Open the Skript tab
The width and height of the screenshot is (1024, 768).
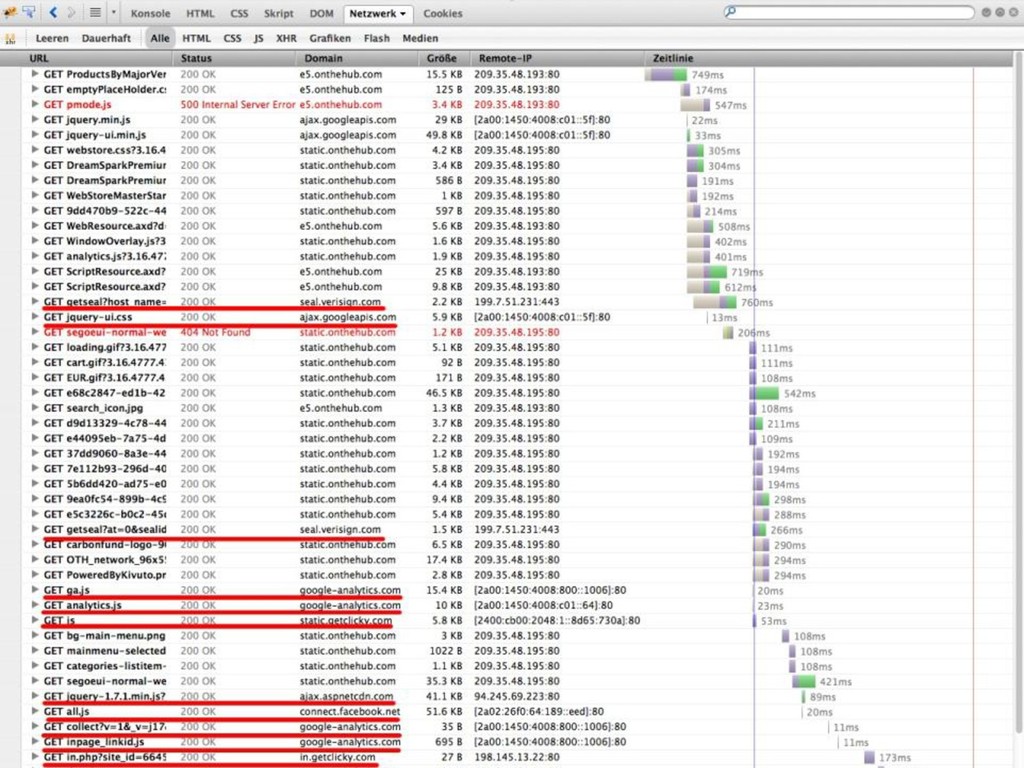pos(279,13)
